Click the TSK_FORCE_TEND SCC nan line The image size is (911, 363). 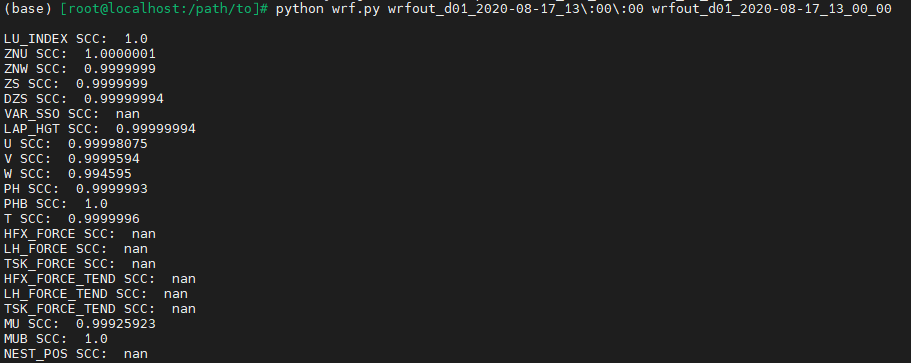tap(100, 309)
